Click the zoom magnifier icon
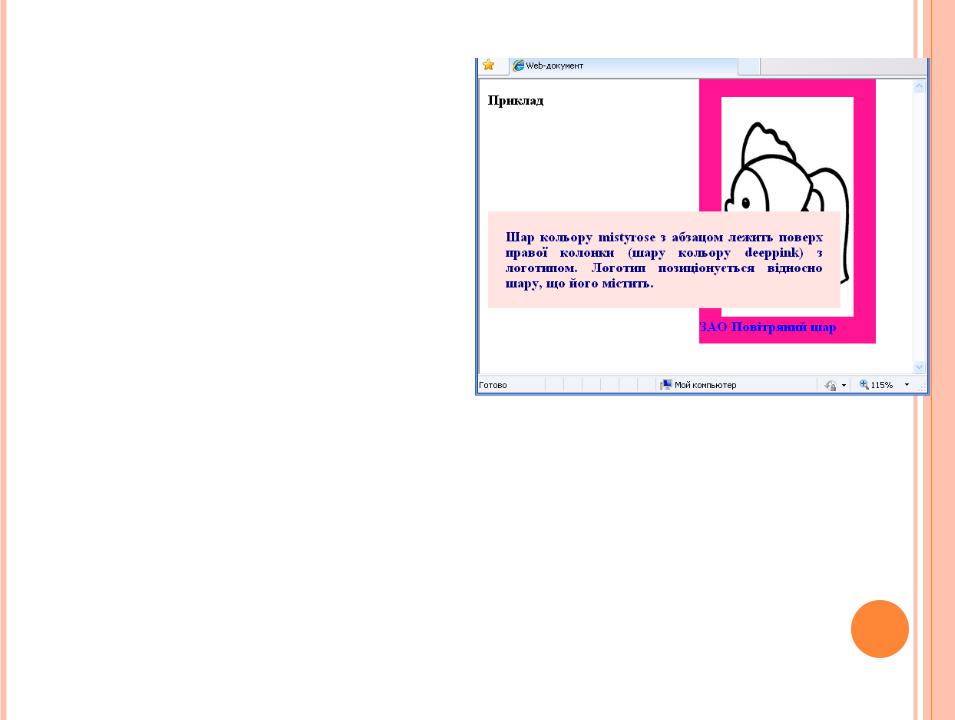The image size is (955, 720). [x=864, y=384]
